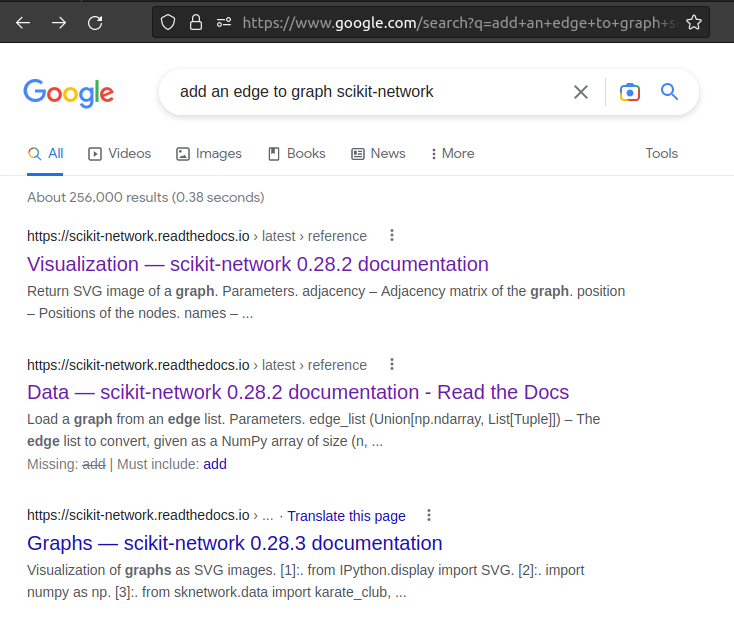Open options menu for Data result
734x631 pixels.
pos(392,364)
